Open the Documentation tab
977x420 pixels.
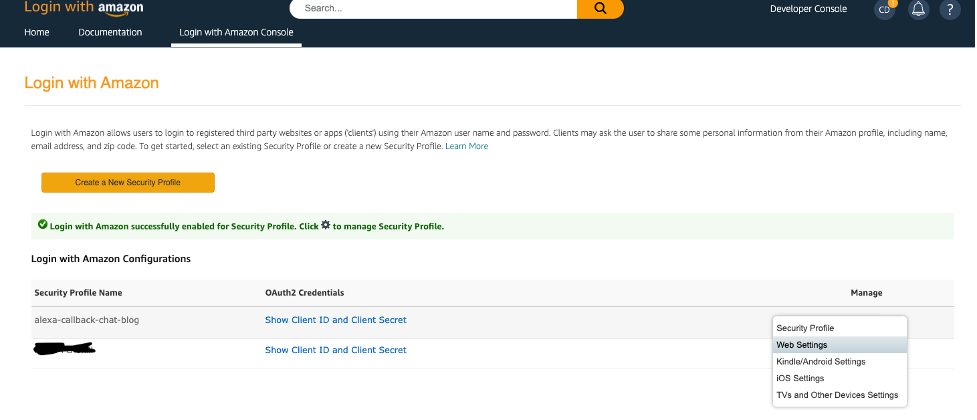coord(110,32)
